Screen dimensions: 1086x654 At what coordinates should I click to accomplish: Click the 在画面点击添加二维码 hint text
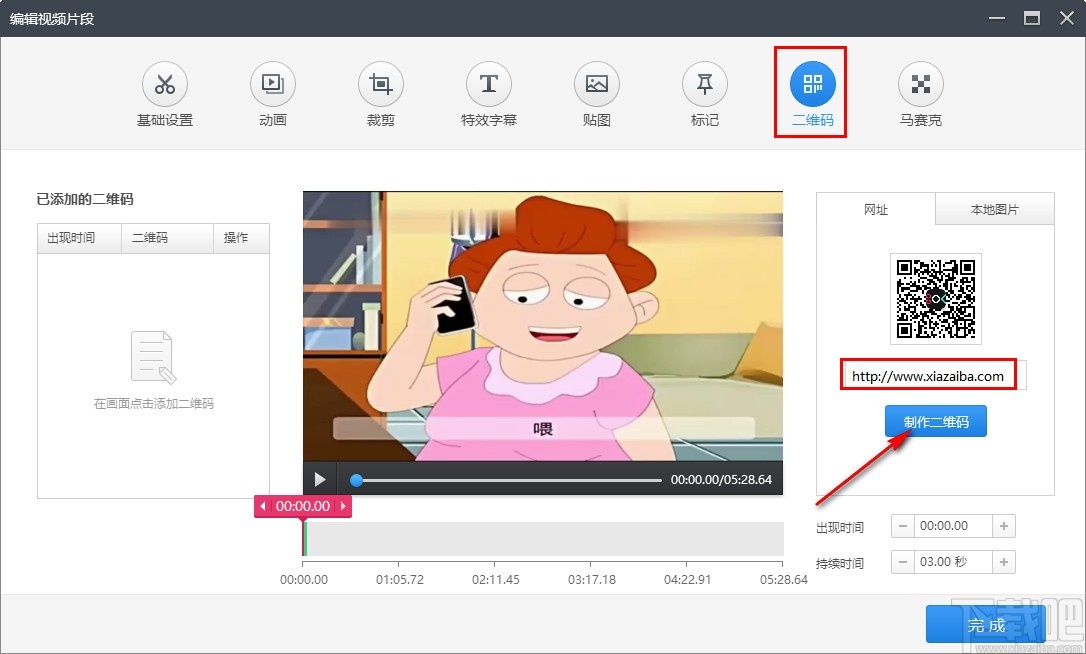[x=154, y=403]
